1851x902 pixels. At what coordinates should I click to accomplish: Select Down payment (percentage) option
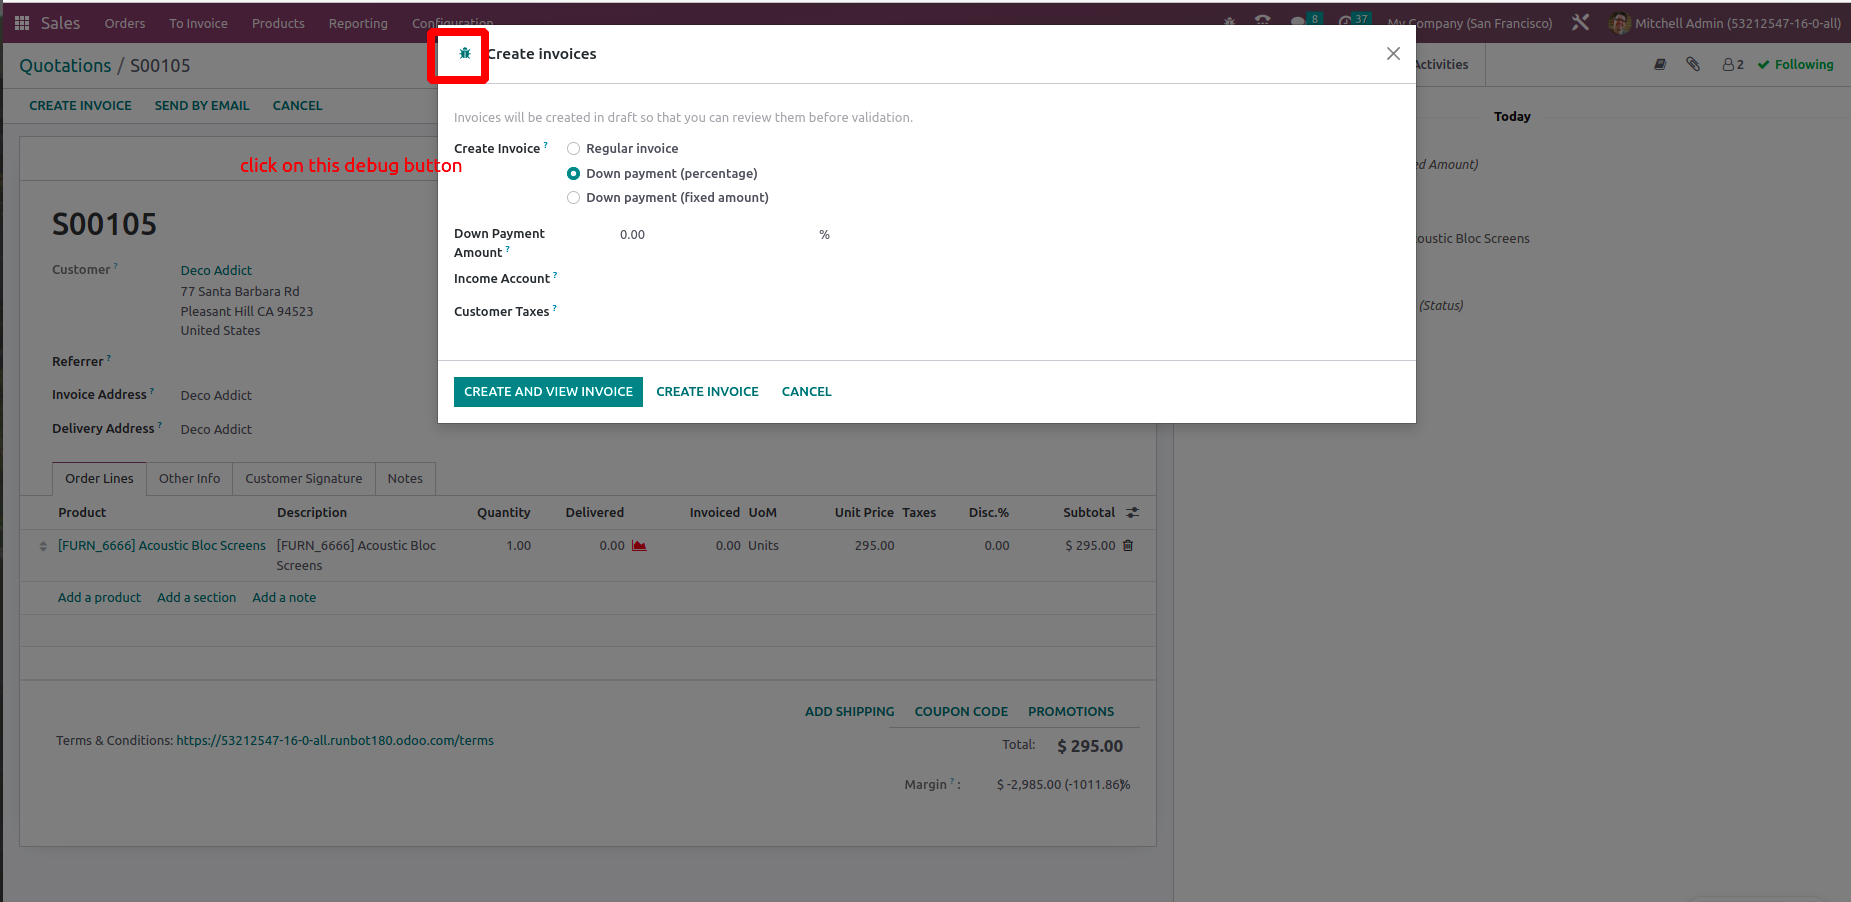click(x=574, y=174)
